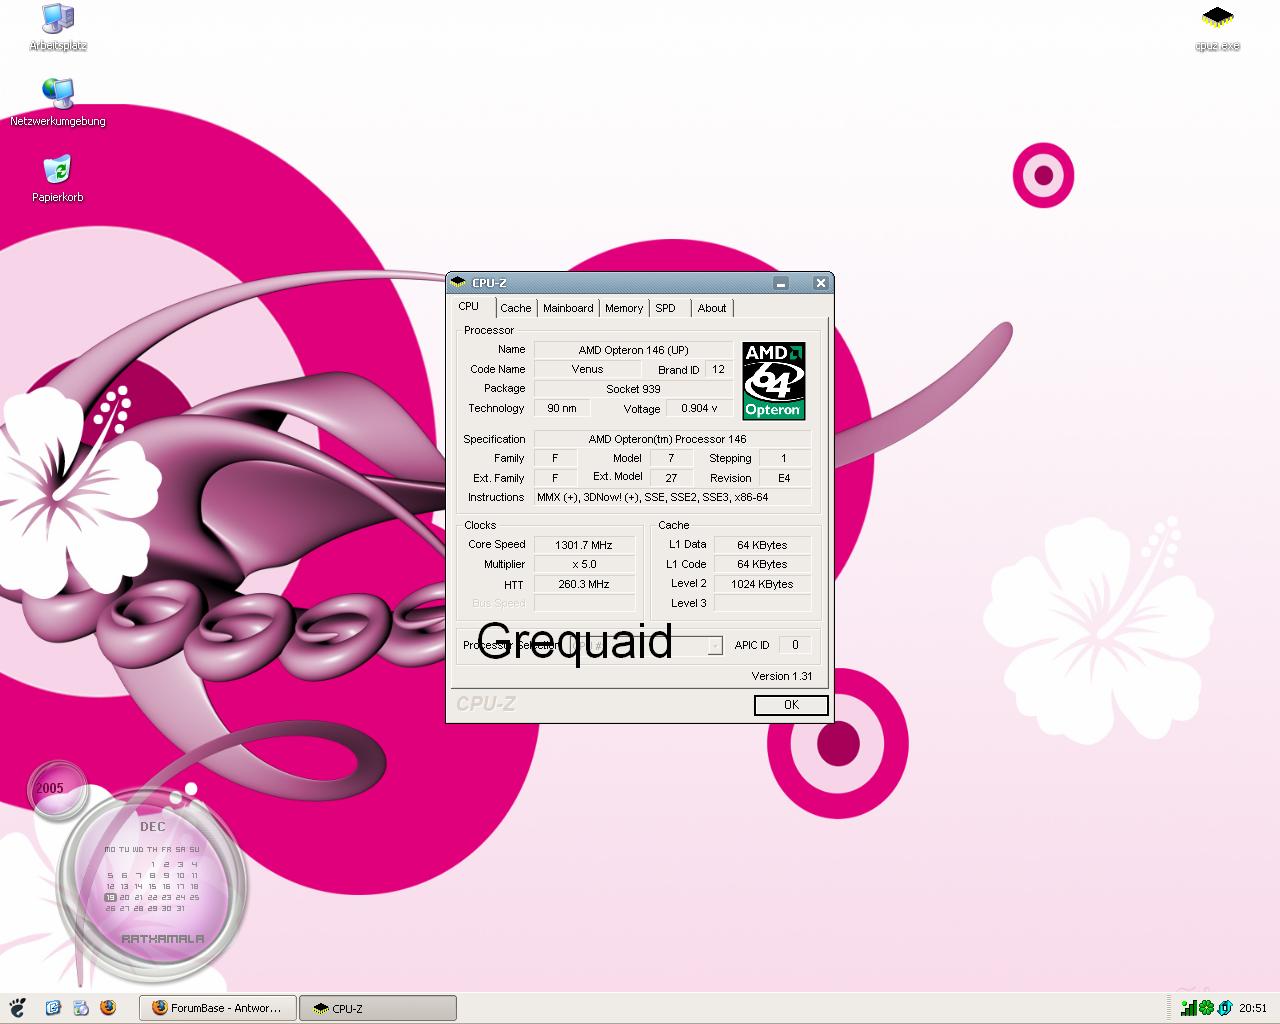Minimize the CPU-Z window
Viewport: 1280px width, 1024px height.
click(781, 283)
